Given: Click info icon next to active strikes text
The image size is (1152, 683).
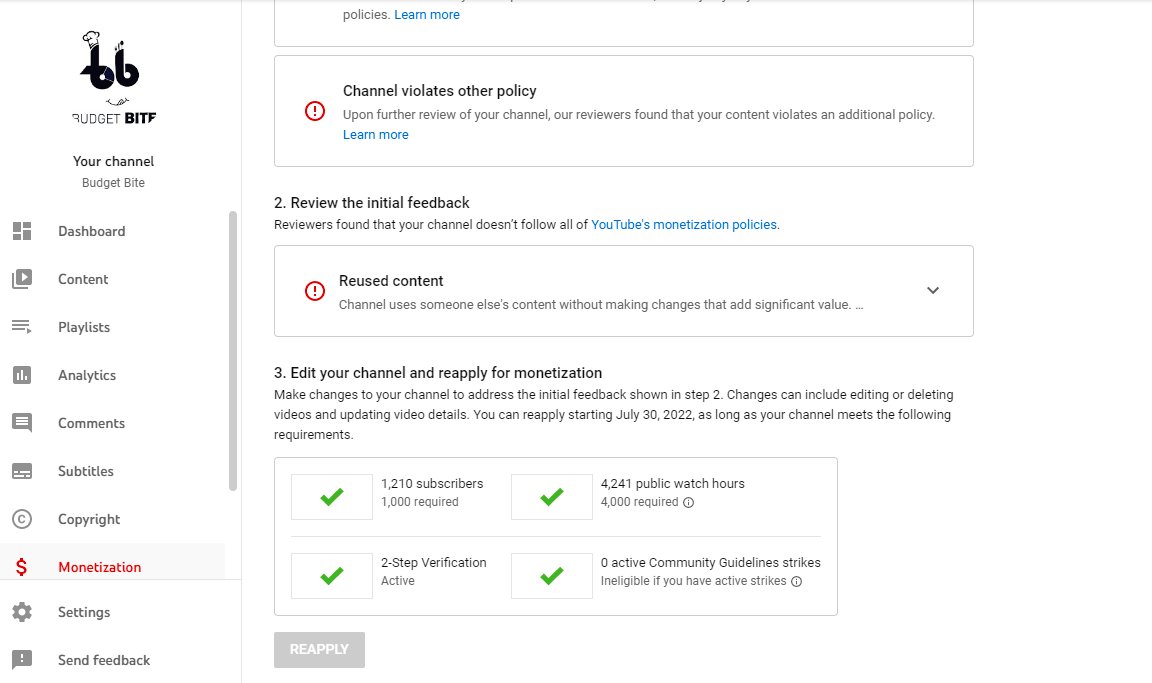Looking at the screenshot, I should (x=796, y=581).
